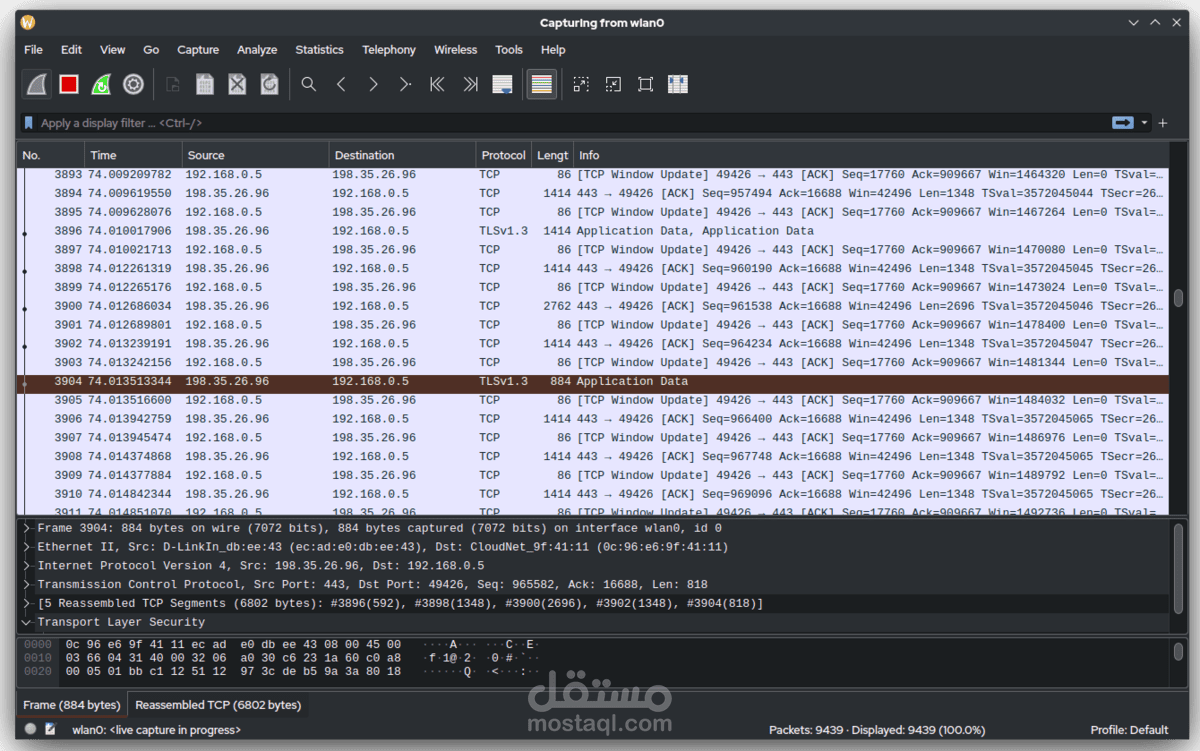The image size is (1200, 751).
Task: Click the Apply display filter arrow button
Action: [1122, 123]
